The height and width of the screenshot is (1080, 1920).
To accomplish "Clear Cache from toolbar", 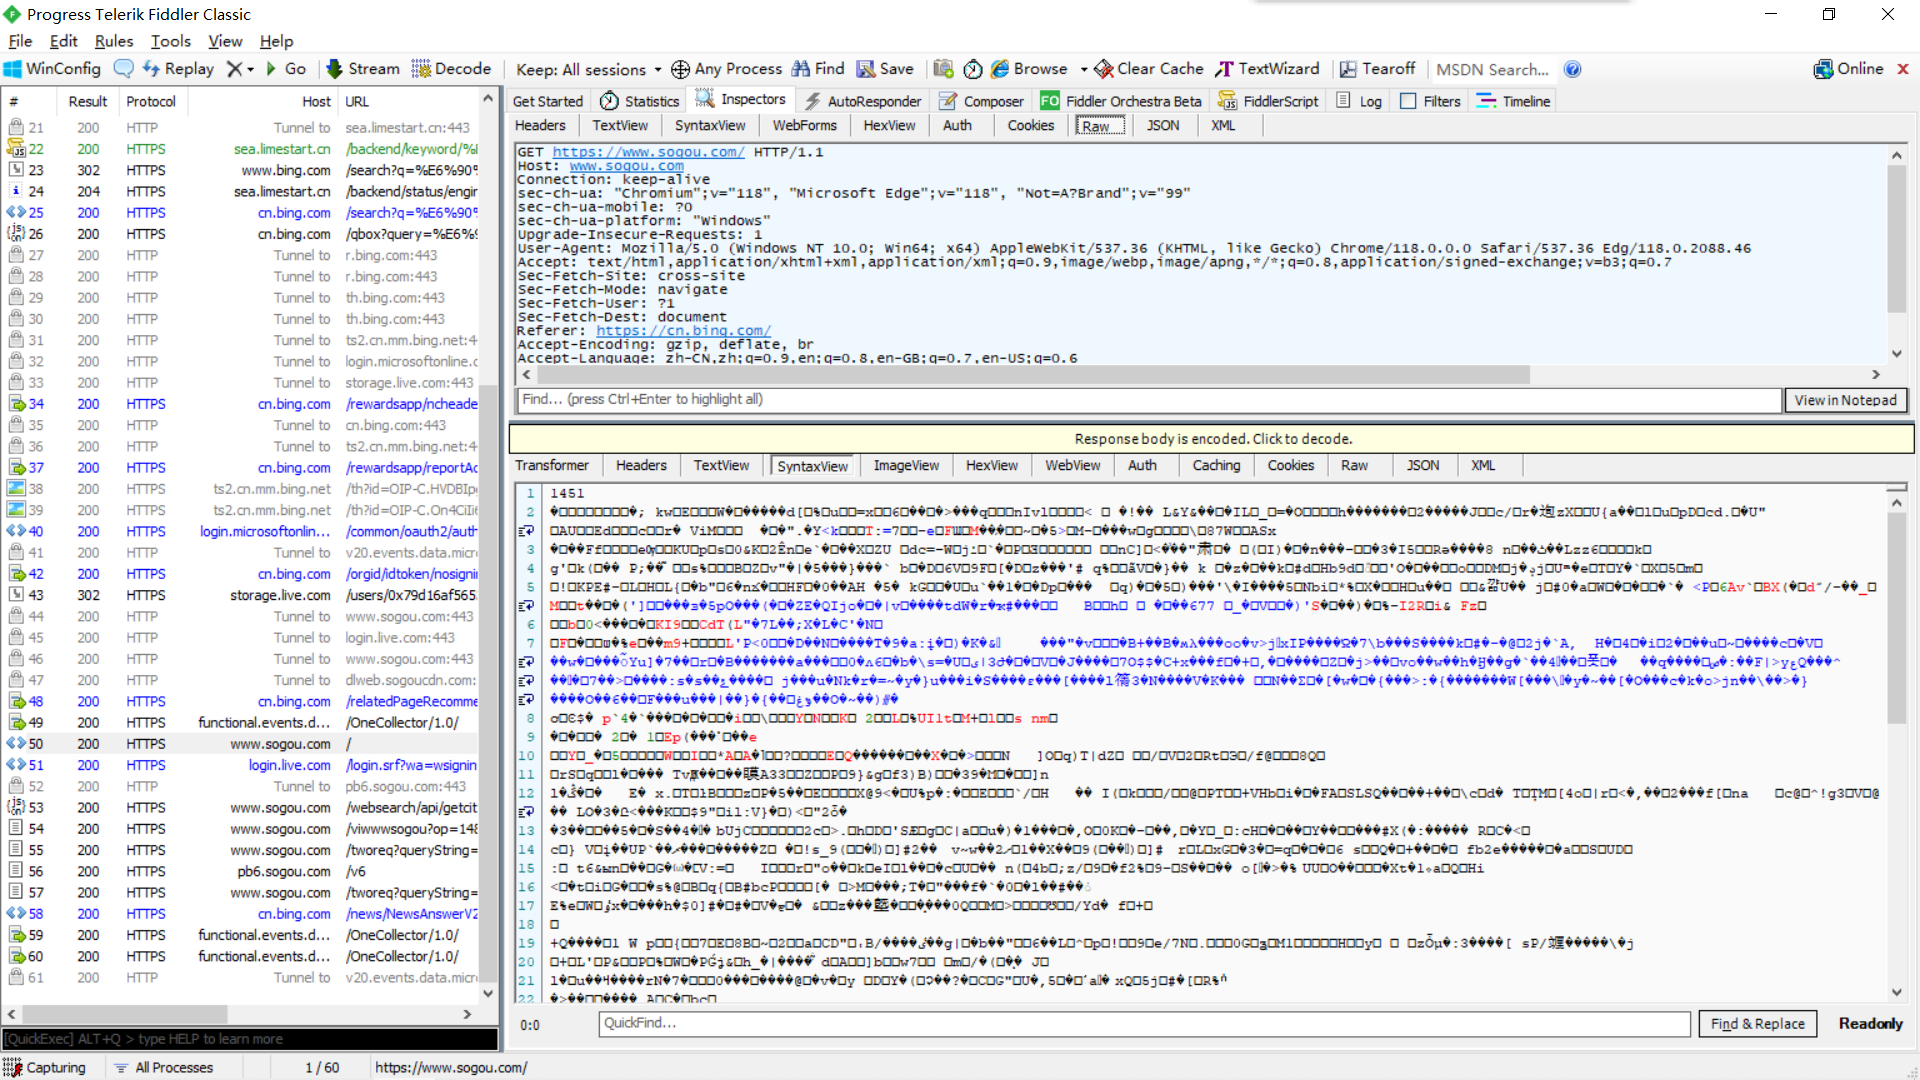I will (x=1149, y=69).
